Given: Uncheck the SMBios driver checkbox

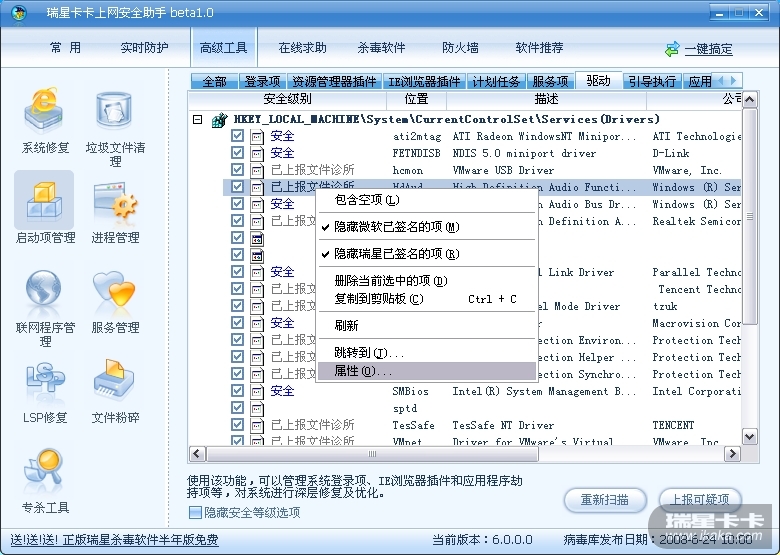Looking at the screenshot, I should 237,391.
